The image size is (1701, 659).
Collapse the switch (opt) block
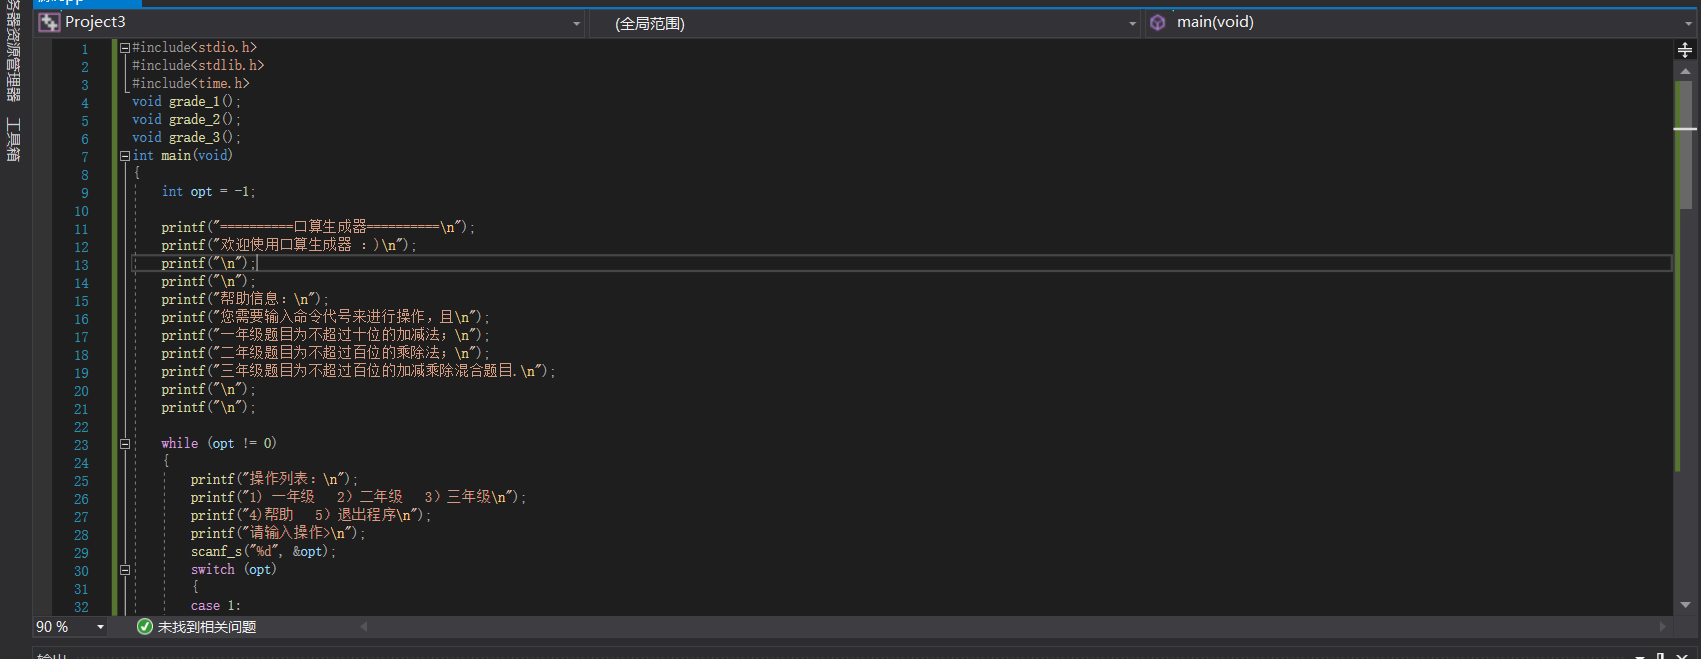click(x=125, y=569)
